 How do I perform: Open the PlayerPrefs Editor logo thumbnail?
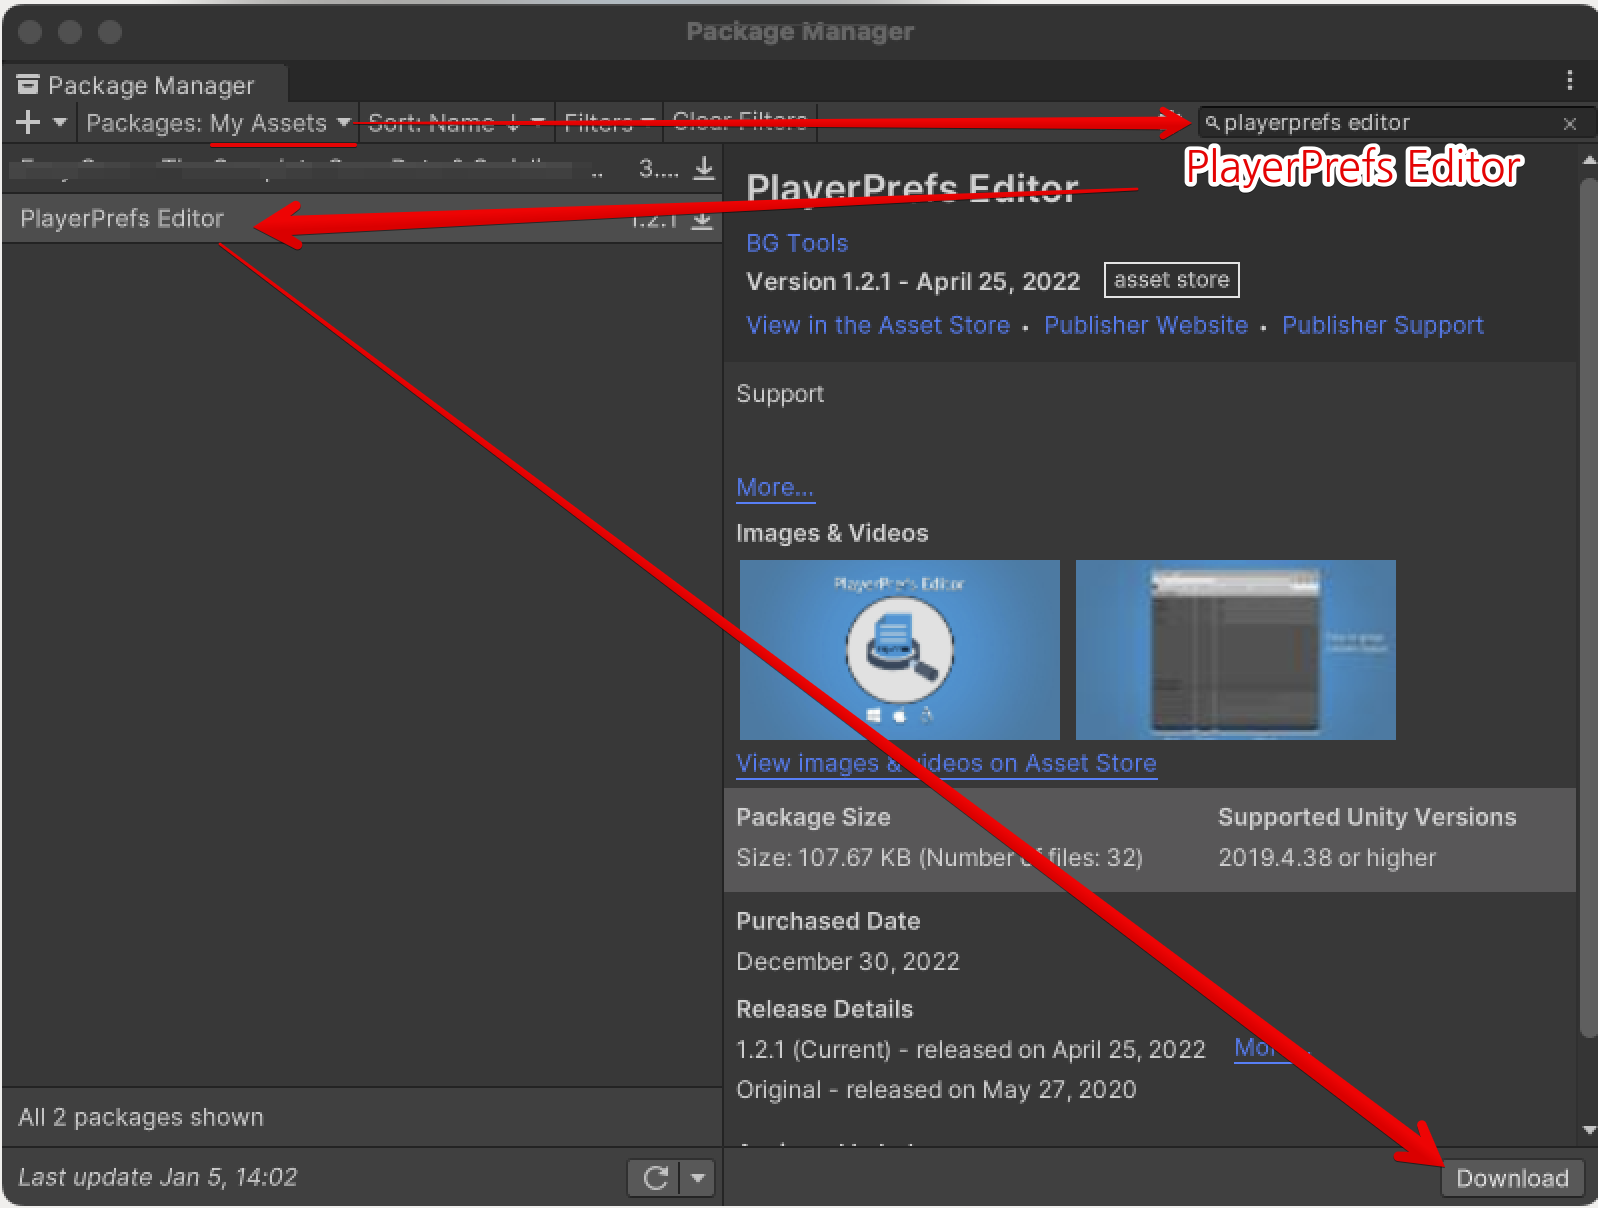click(x=899, y=650)
